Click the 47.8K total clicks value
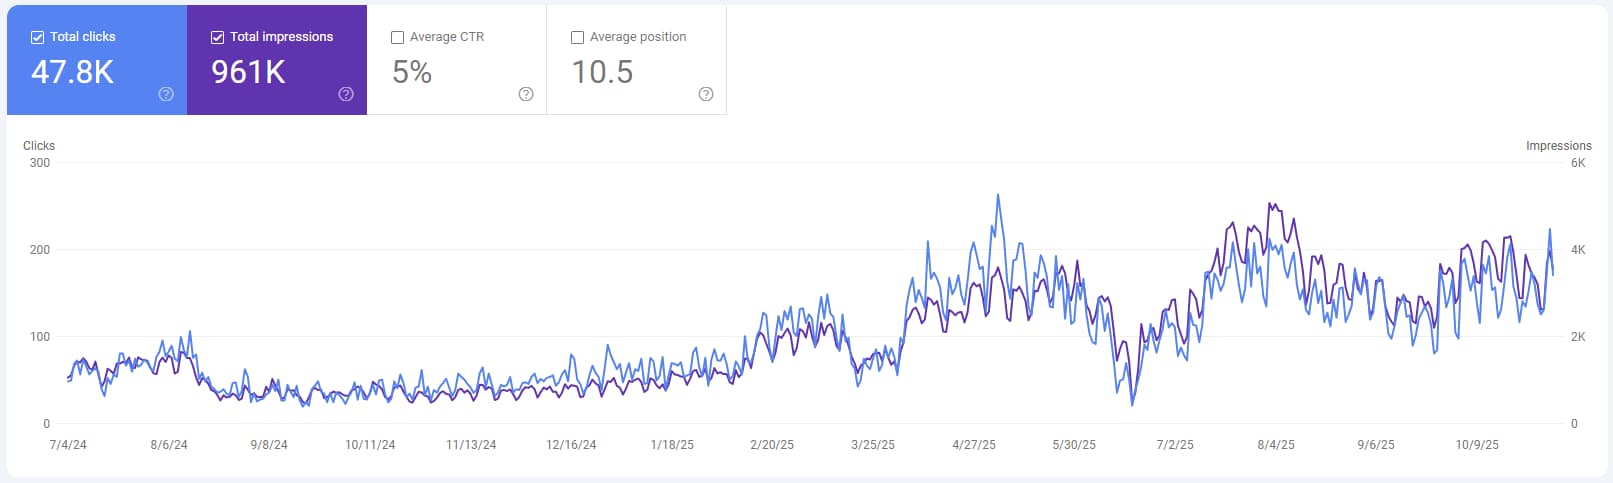The width and height of the screenshot is (1613, 483). (x=72, y=72)
